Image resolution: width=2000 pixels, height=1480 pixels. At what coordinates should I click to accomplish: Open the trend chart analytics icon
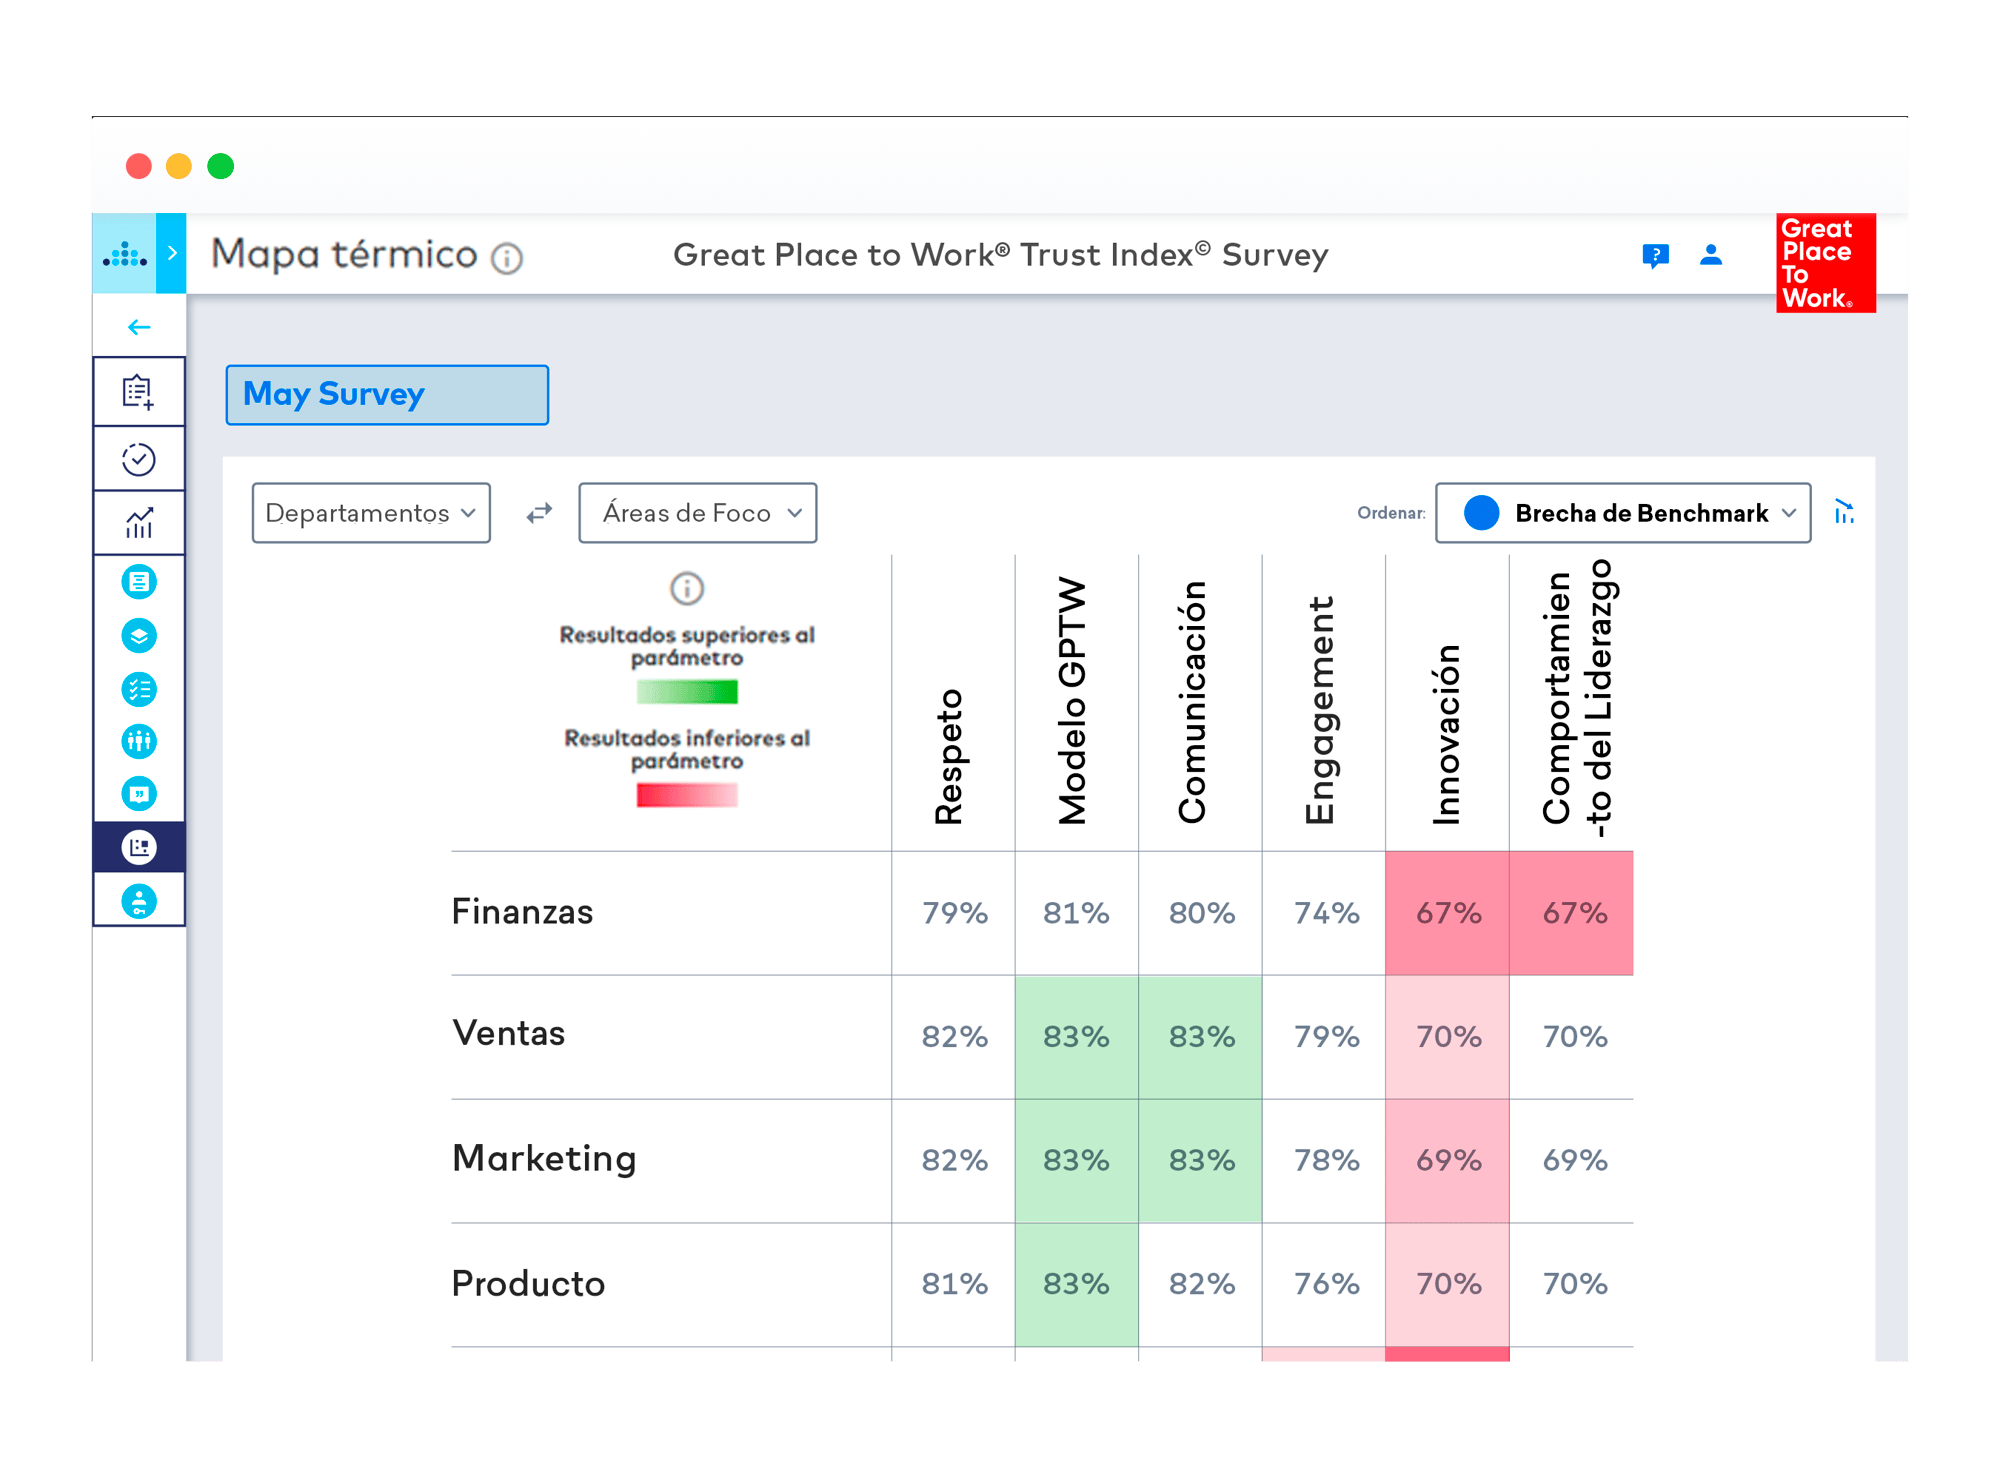(x=139, y=522)
